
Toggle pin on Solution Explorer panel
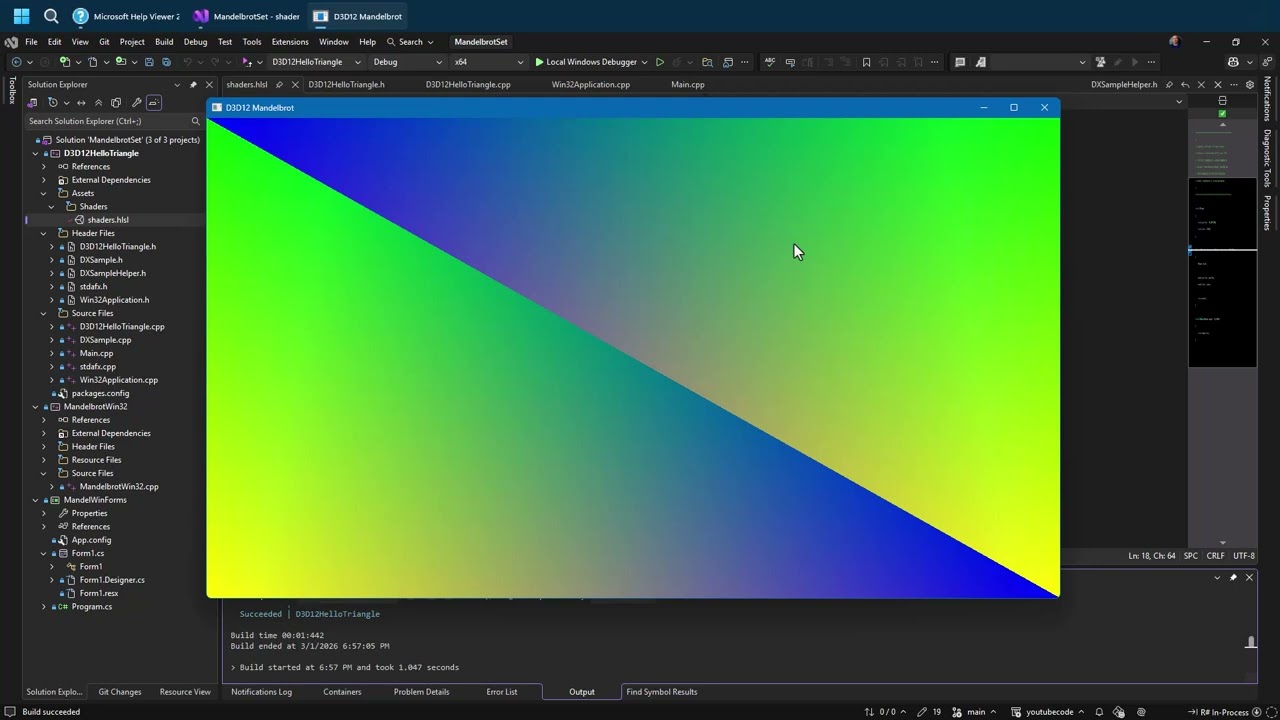pyautogui.click(x=193, y=85)
